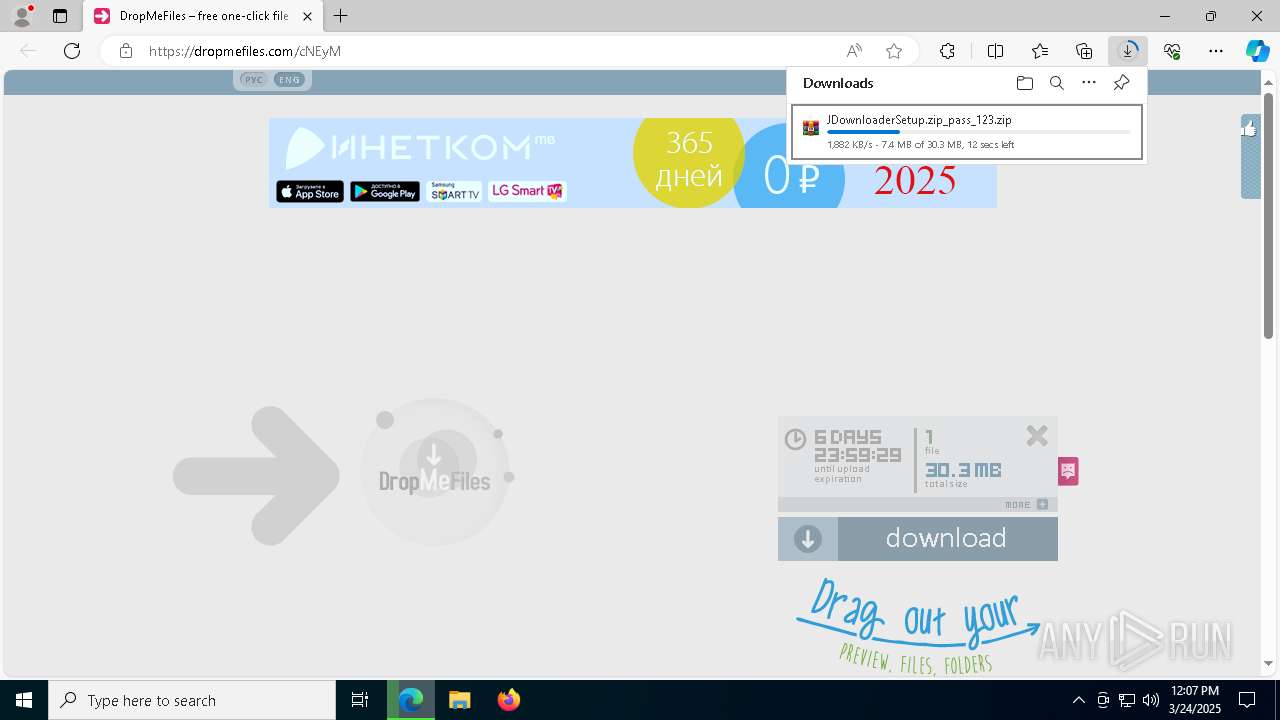Open downloads folder from Downloads panel
1280x720 pixels.
click(1024, 83)
